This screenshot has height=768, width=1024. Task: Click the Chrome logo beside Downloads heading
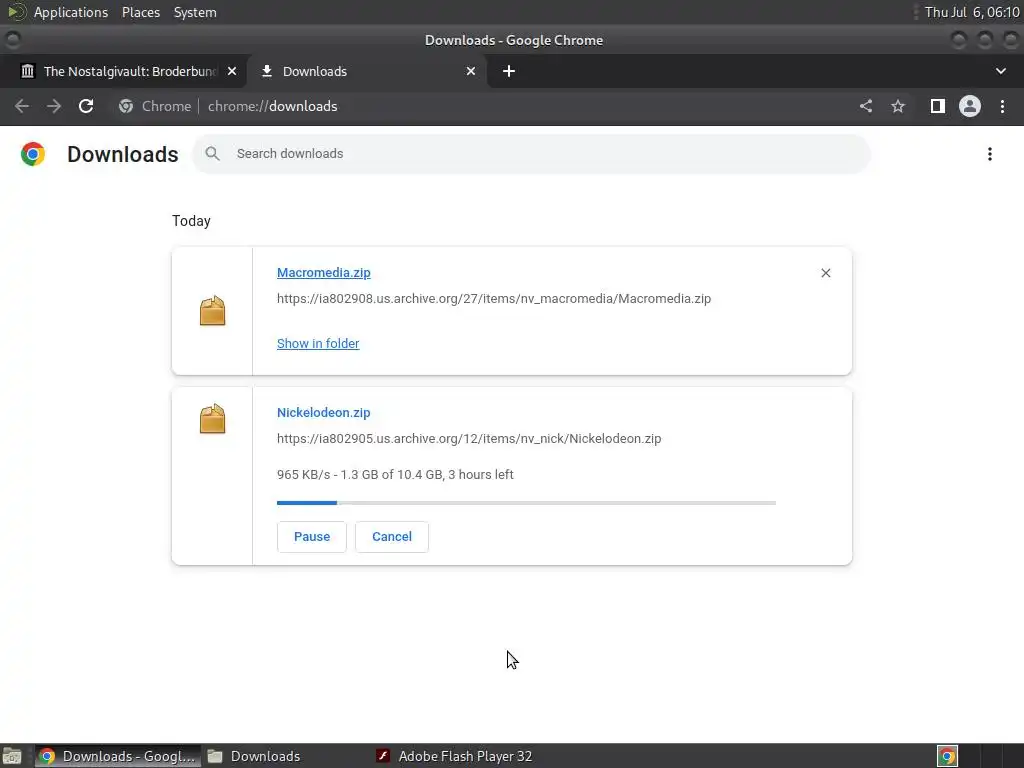(x=33, y=154)
